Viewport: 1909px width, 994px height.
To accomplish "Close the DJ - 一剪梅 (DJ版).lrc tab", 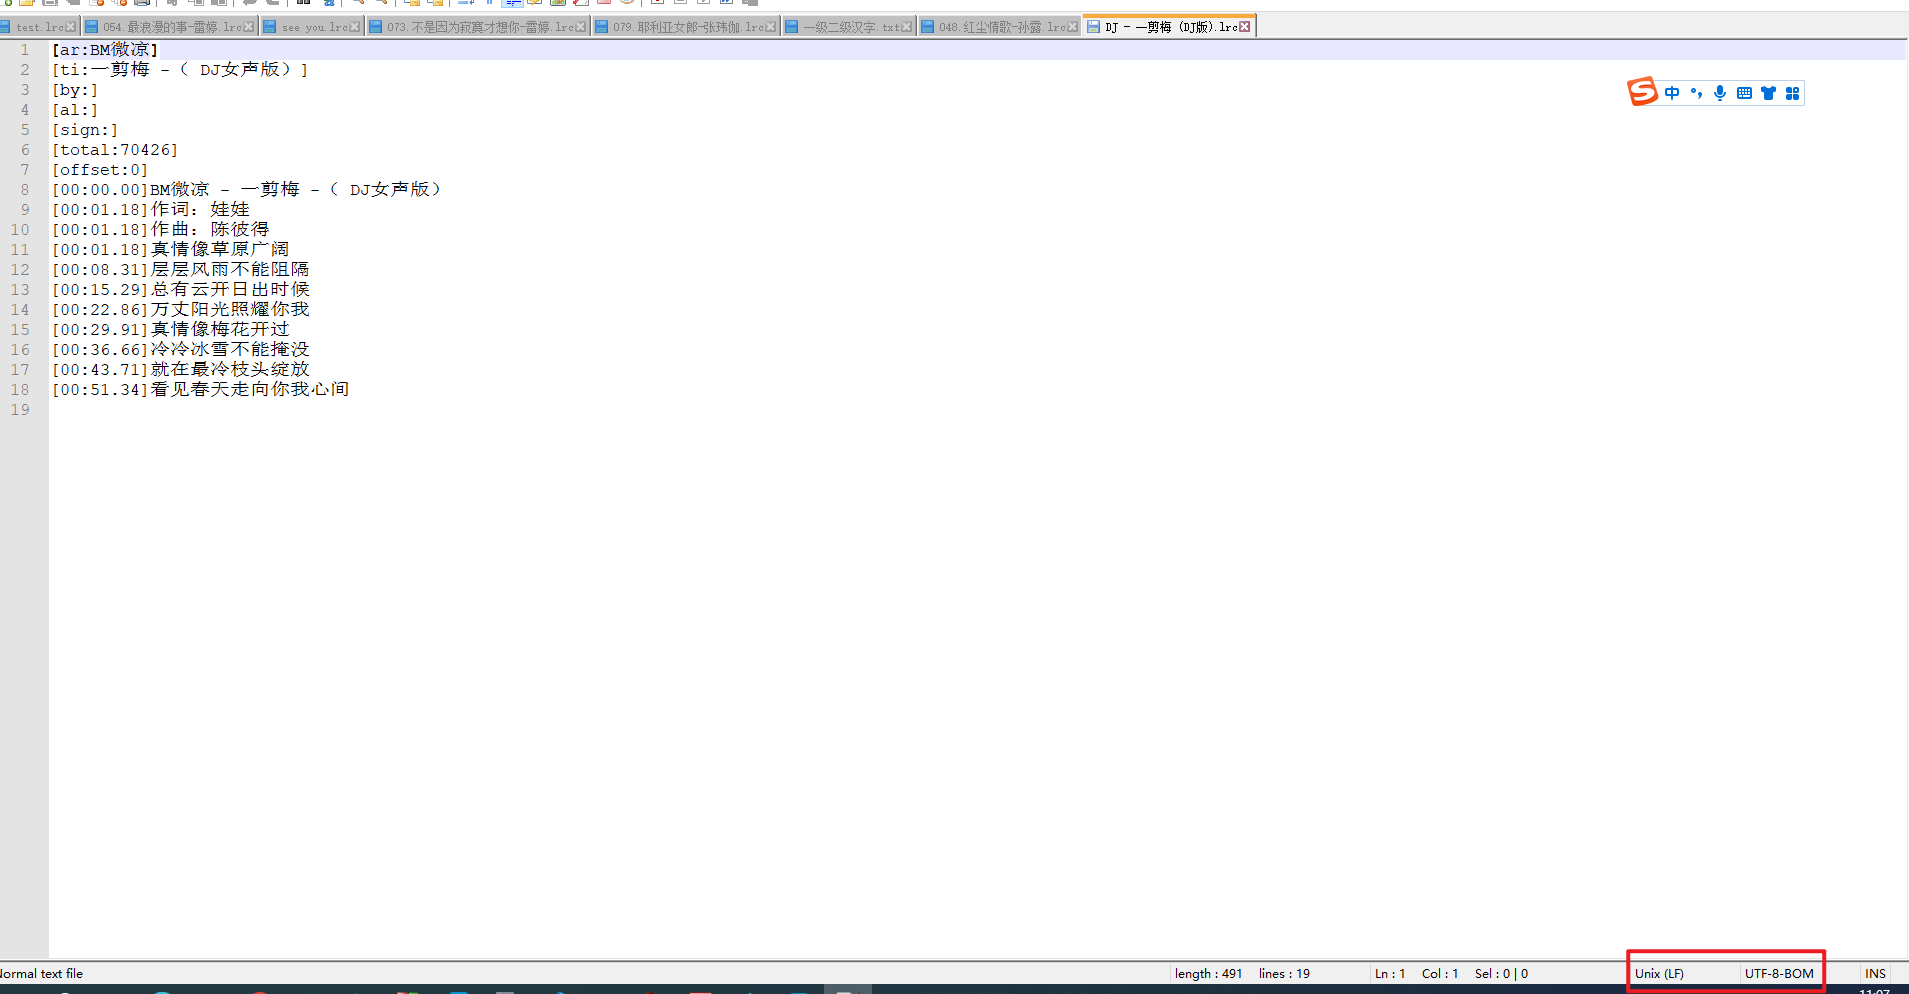I will 1244,27.
